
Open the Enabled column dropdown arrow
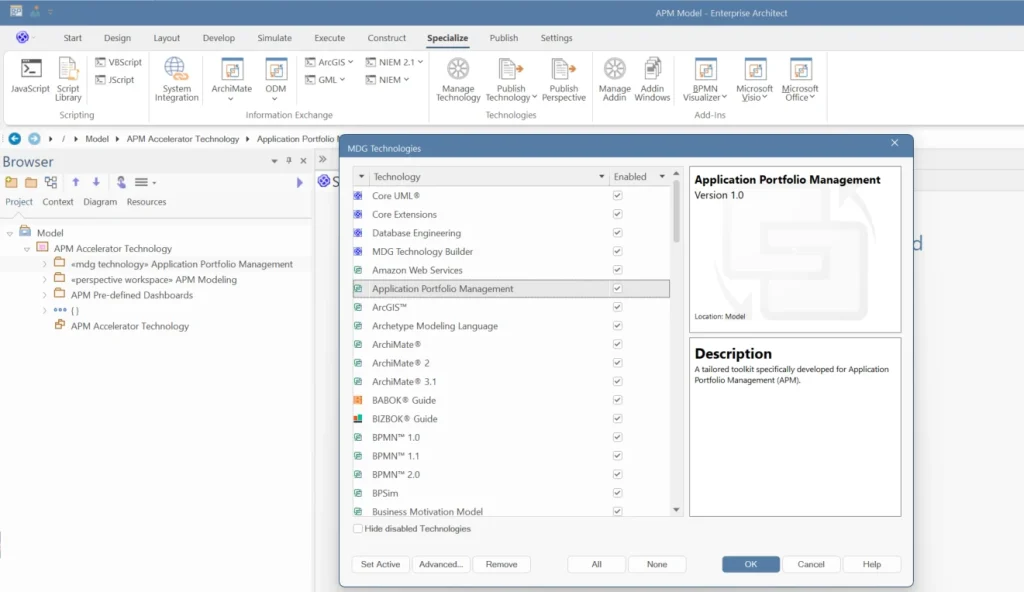point(662,176)
